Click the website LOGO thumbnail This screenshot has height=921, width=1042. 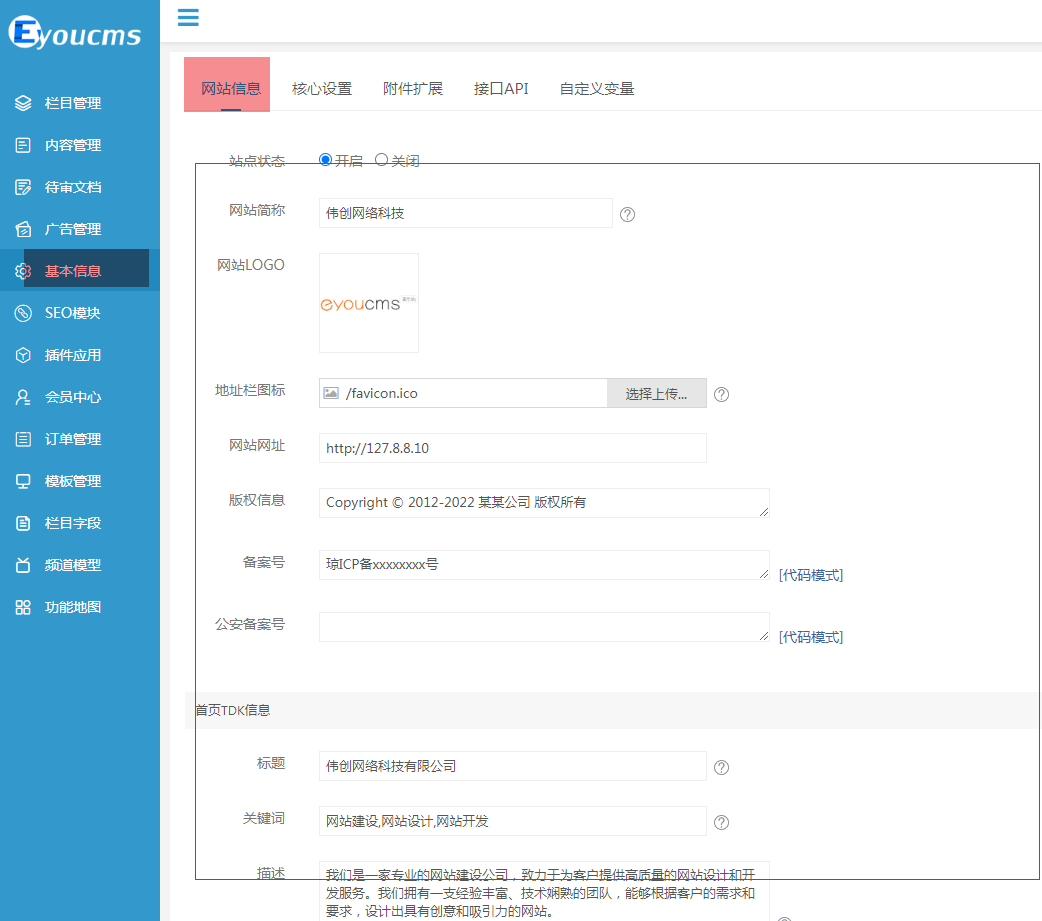(x=369, y=303)
